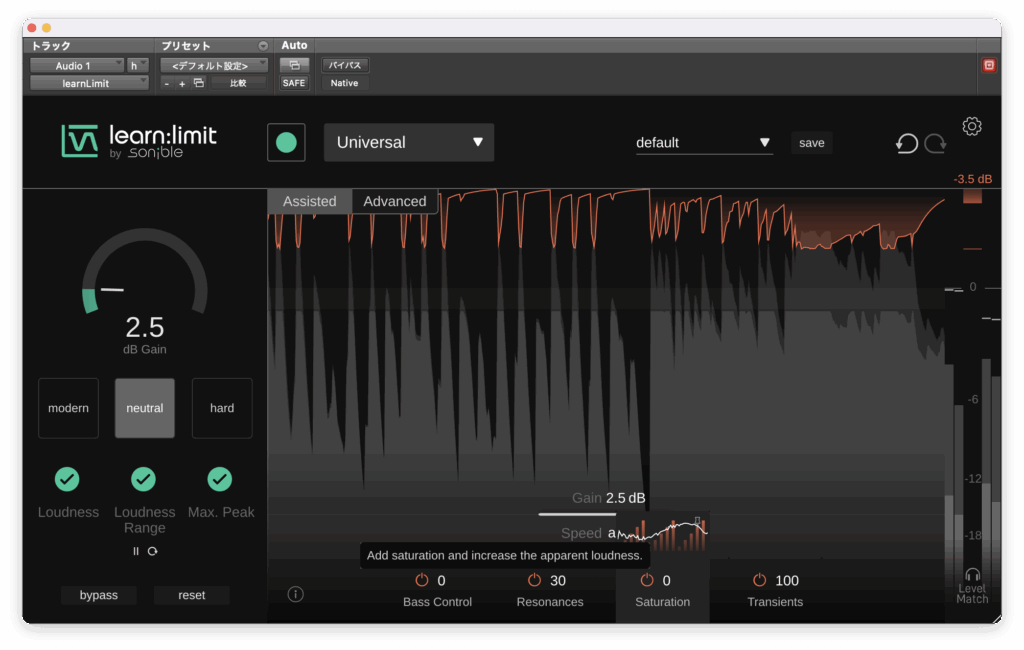Click the preset minus button
The image size is (1024, 650).
[x=167, y=84]
